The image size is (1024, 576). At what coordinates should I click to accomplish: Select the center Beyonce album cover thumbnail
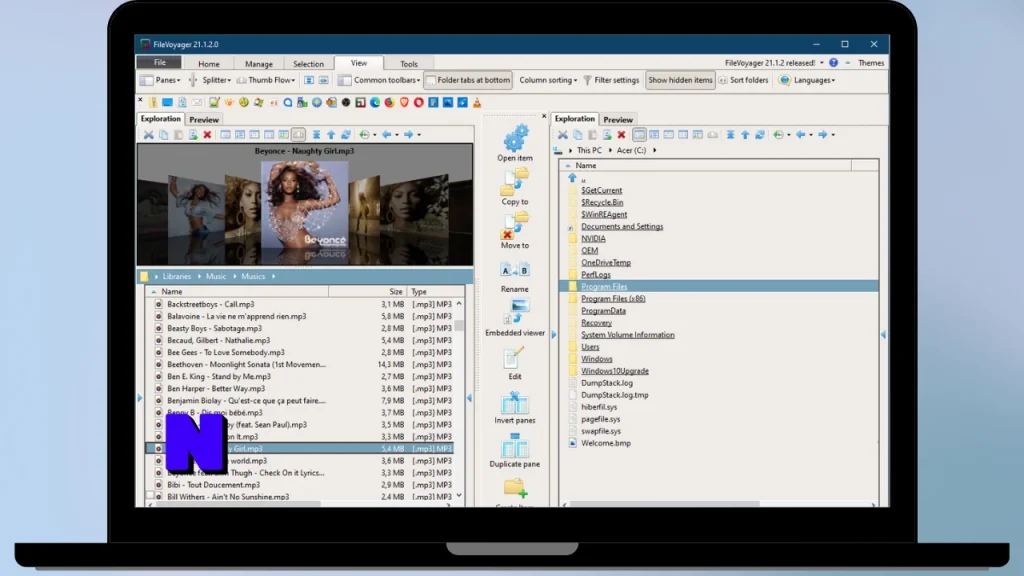click(x=304, y=206)
